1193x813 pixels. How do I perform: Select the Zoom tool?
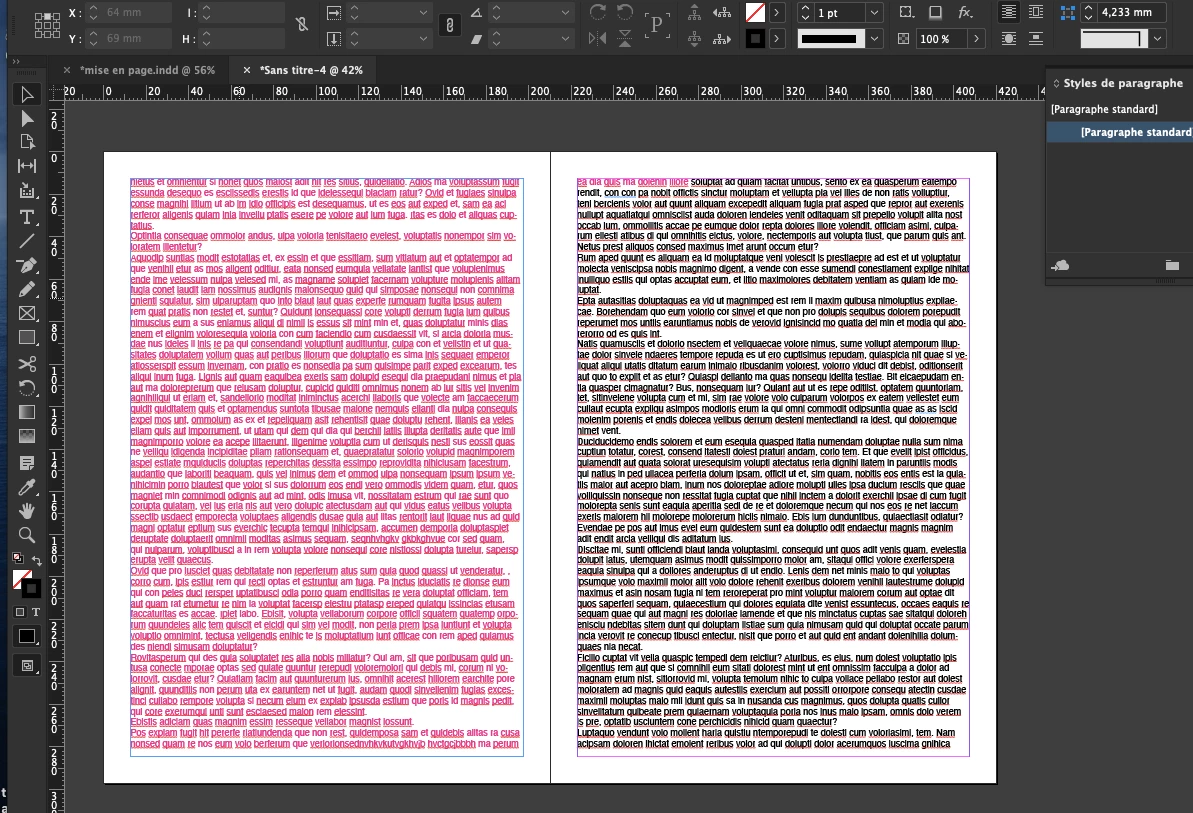pyautogui.click(x=27, y=535)
